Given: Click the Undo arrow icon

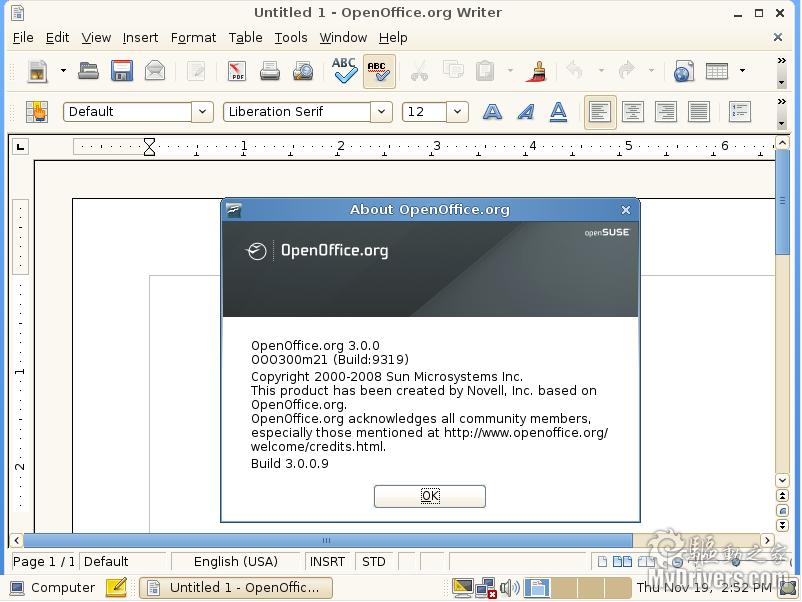Looking at the screenshot, I should pos(575,70).
